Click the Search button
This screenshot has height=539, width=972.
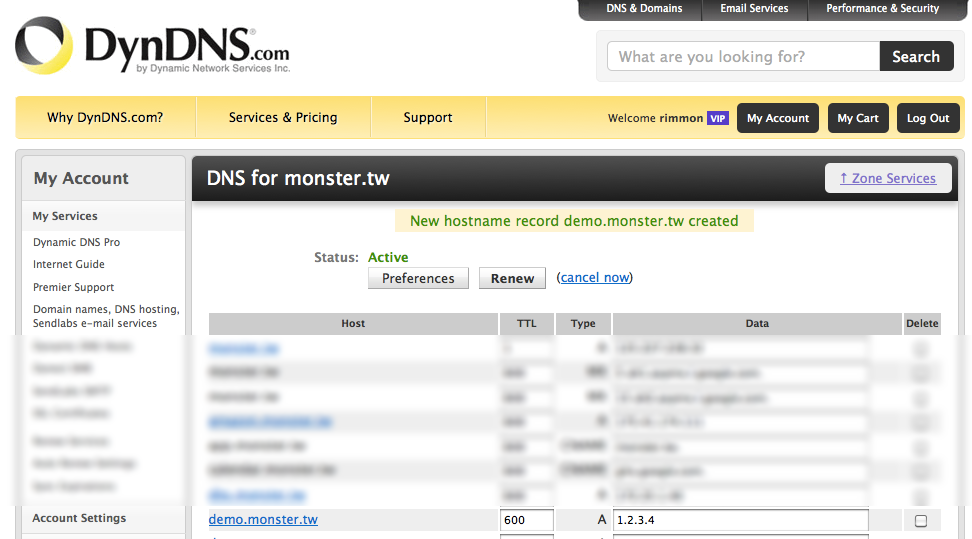point(916,56)
